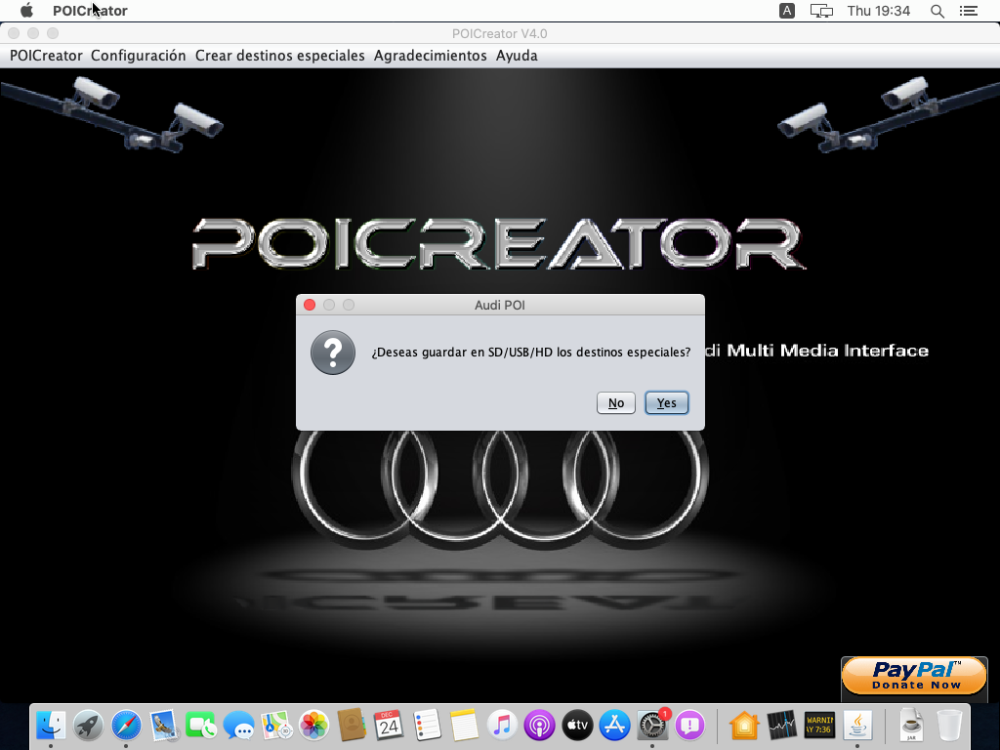Open the Configuración menu
This screenshot has height=750, width=1000.
pos(138,55)
